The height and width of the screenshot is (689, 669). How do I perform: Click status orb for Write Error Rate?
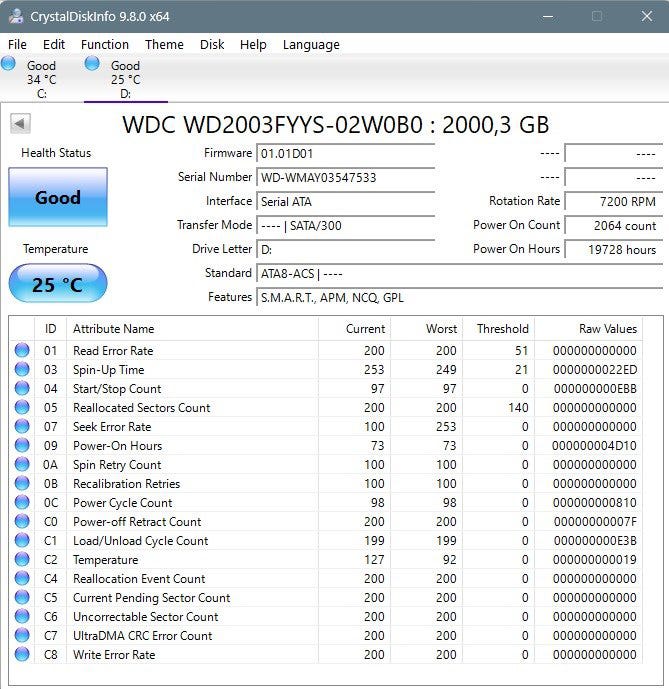pos(22,654)
